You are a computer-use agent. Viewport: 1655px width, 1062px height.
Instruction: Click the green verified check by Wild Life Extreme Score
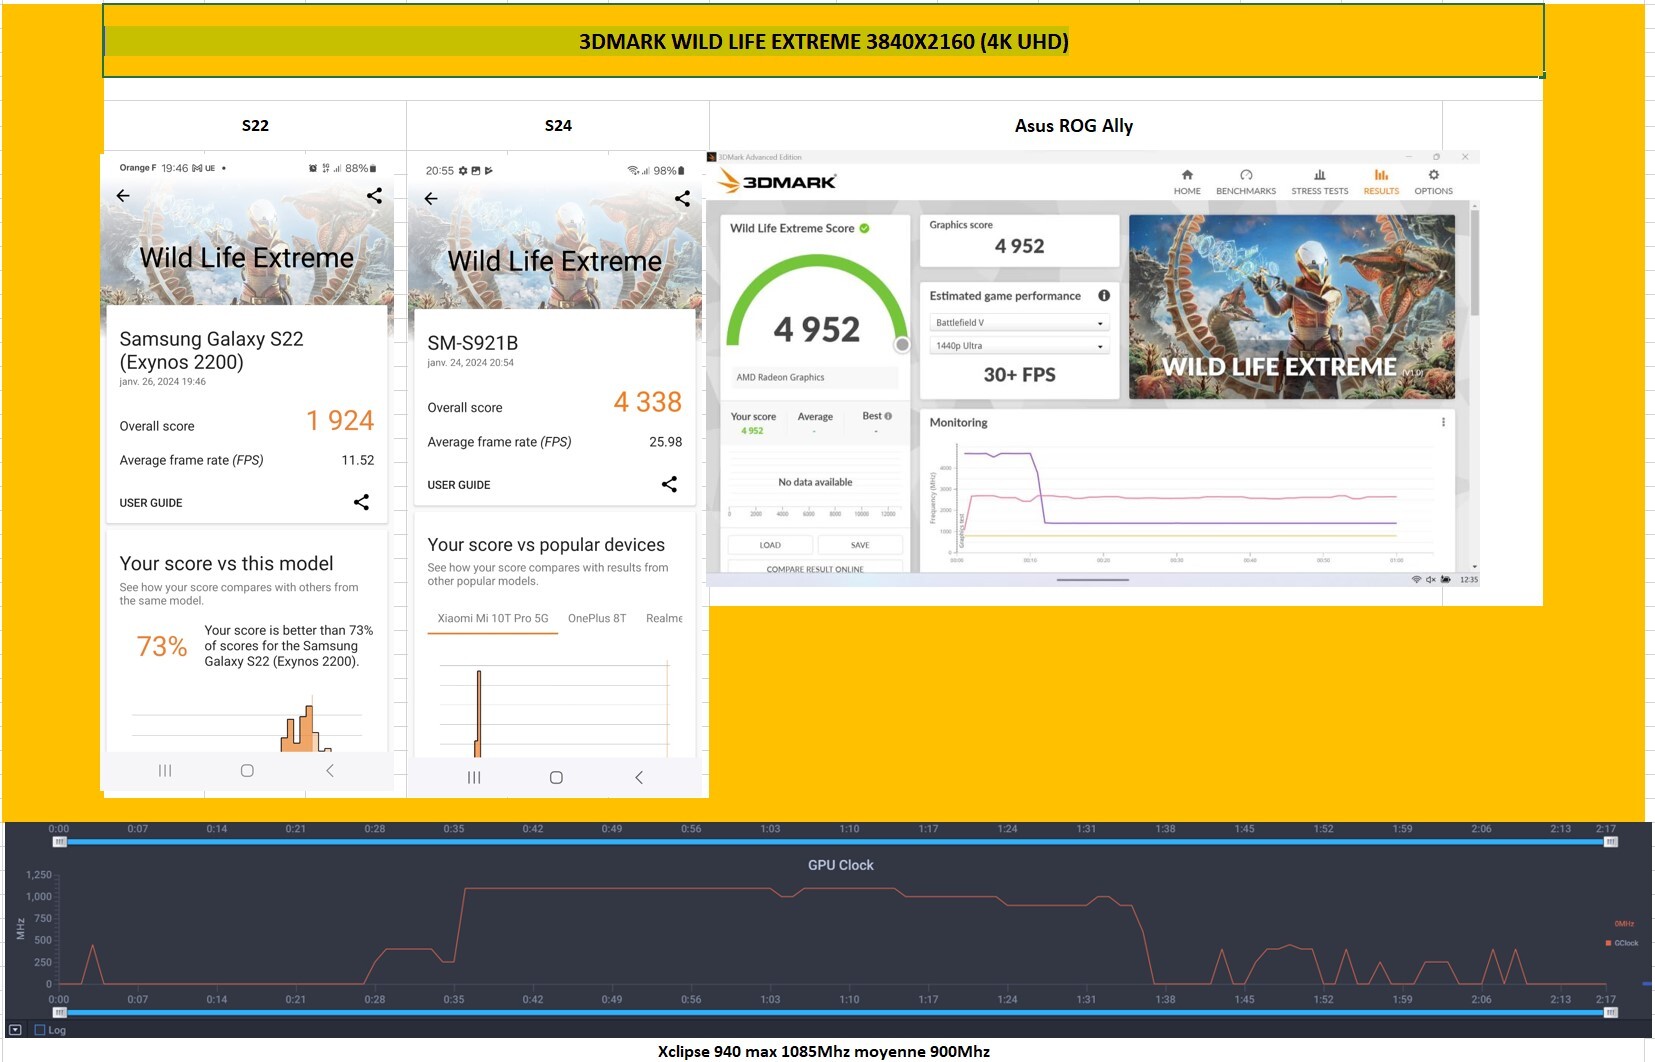865,228
